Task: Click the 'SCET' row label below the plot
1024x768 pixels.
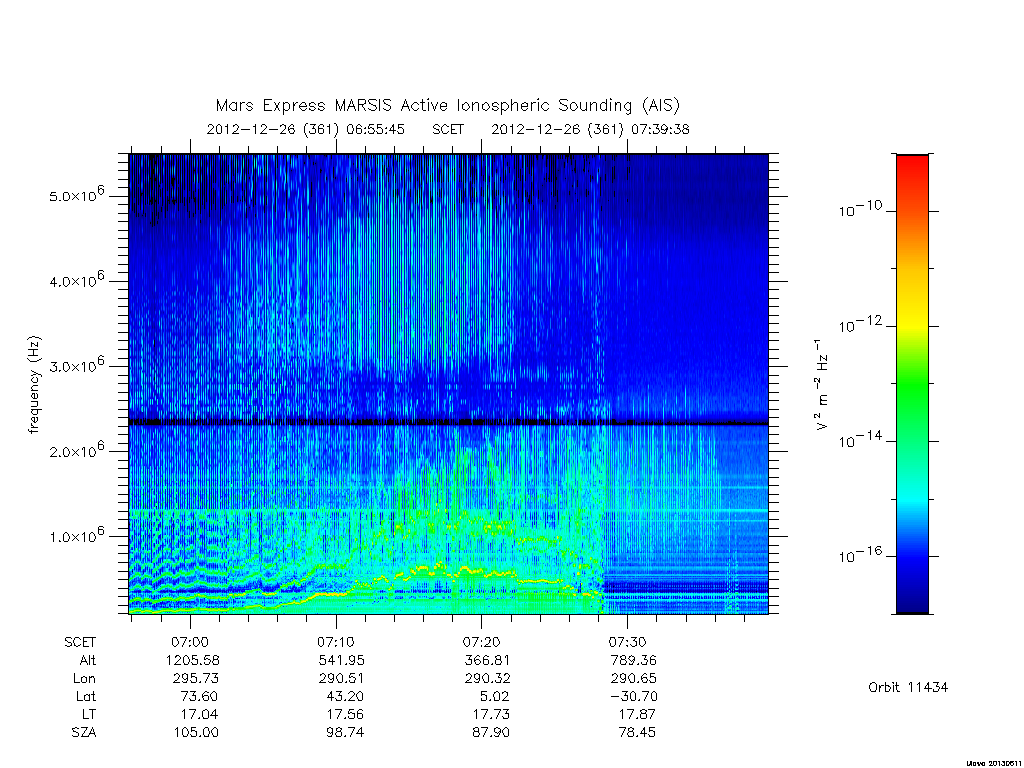Action: 80,642
